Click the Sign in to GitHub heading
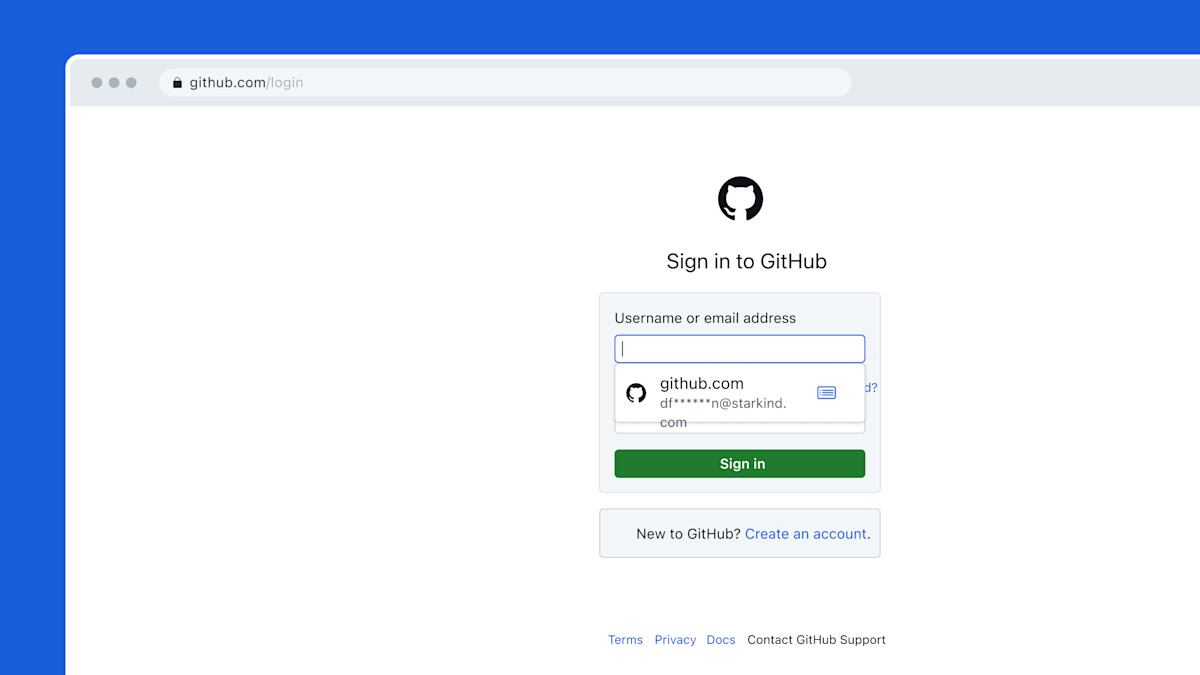The height and width of the screenshot is (675, 1200). coord(746,261)
